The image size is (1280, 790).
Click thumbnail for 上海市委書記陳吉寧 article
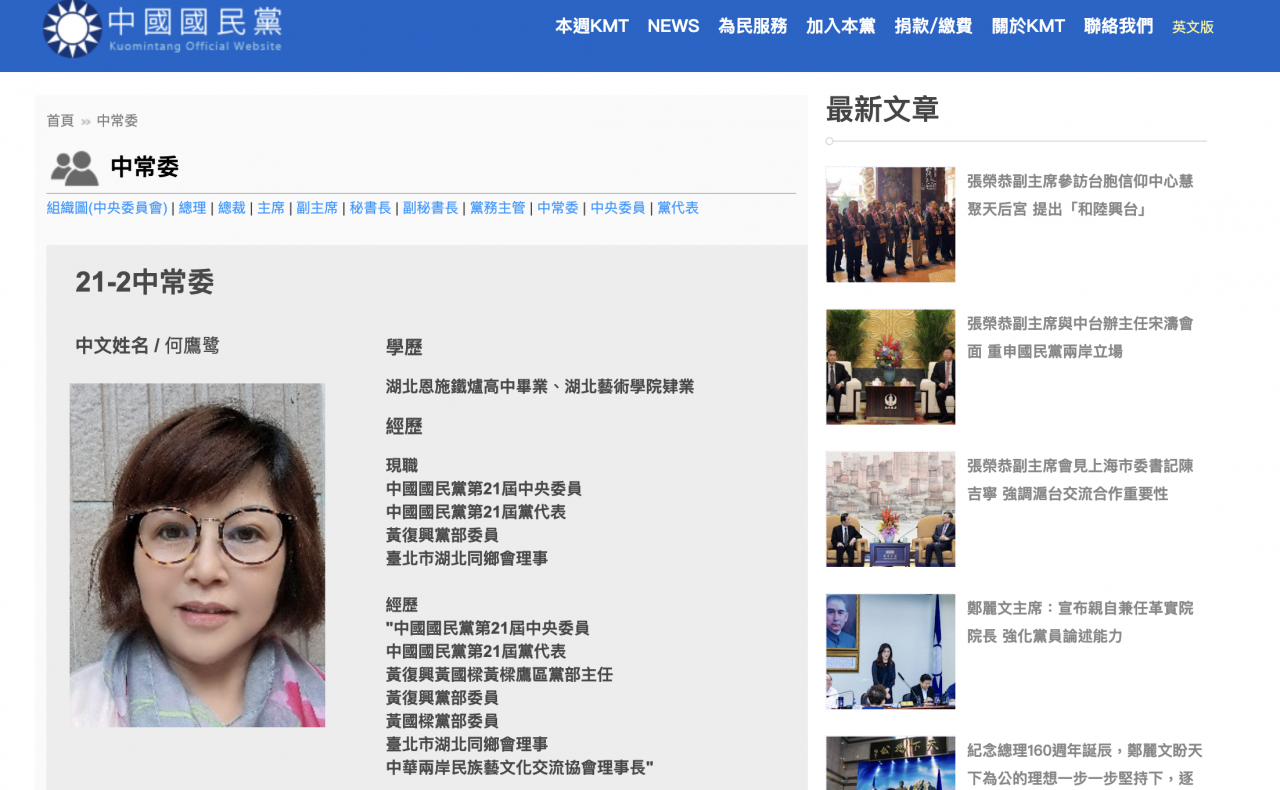click(x=890, y=509)
